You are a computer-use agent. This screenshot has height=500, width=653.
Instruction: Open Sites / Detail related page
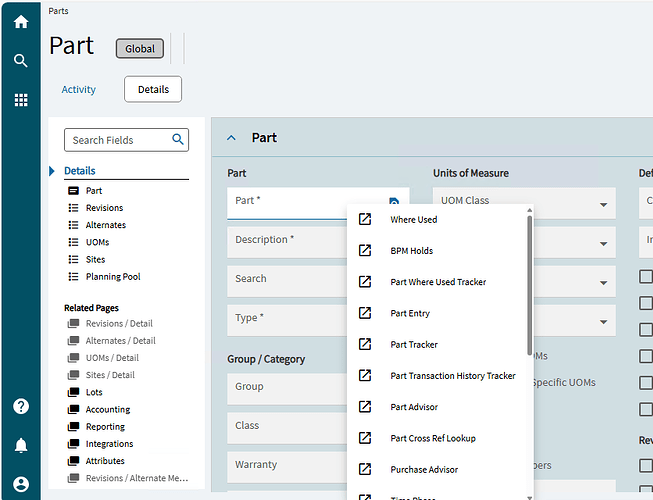pyautogui.click(x=110, y=375)
